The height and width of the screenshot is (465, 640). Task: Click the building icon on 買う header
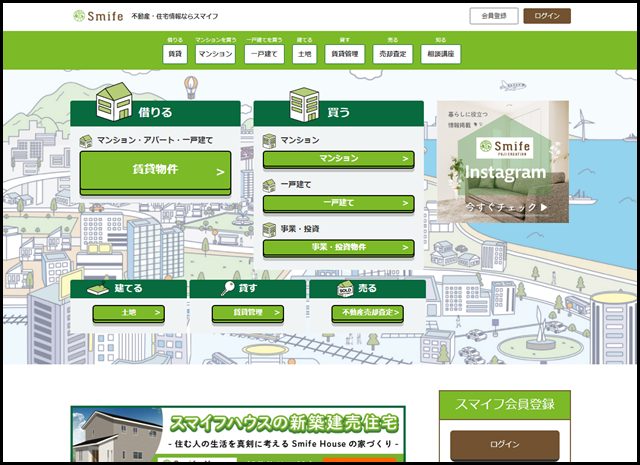pos(304,105)
